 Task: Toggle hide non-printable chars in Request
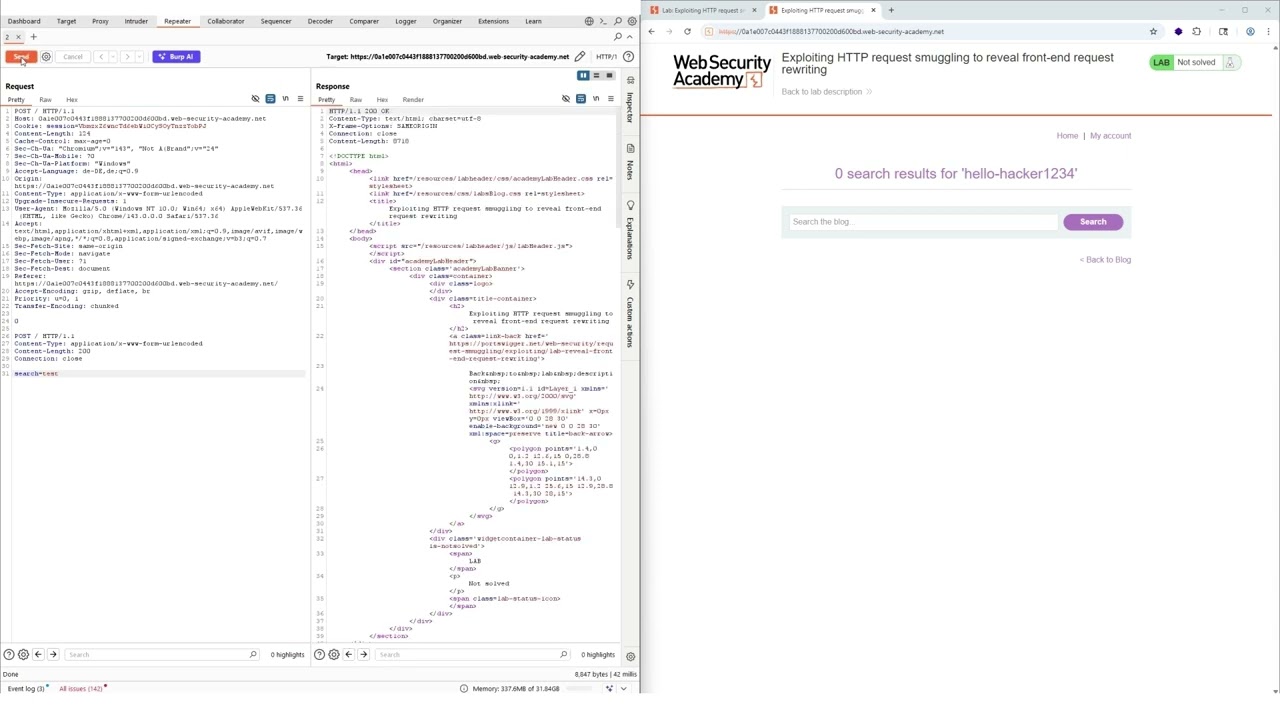coord(255,99)
